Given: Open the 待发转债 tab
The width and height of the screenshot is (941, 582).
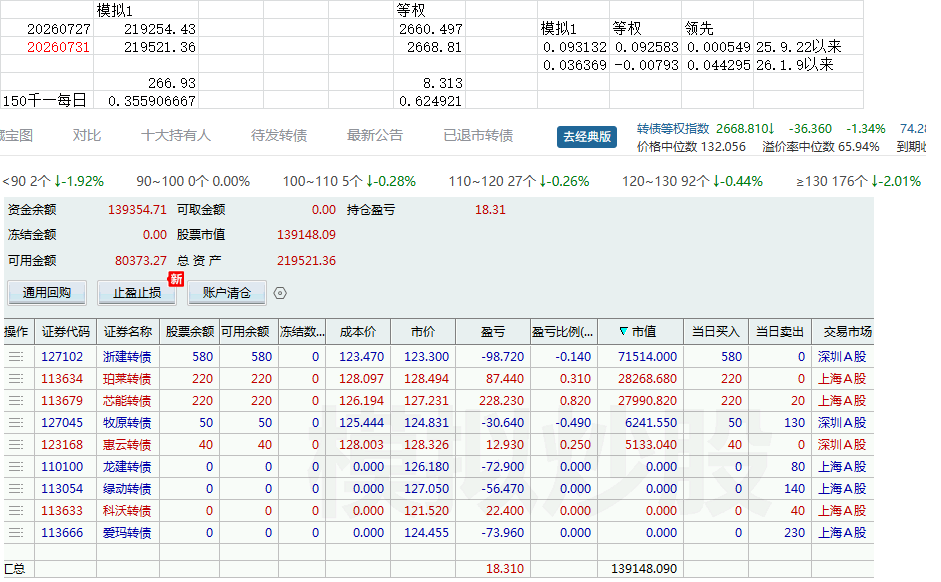Looking at the screenshot, I should [x=279, y=136].
